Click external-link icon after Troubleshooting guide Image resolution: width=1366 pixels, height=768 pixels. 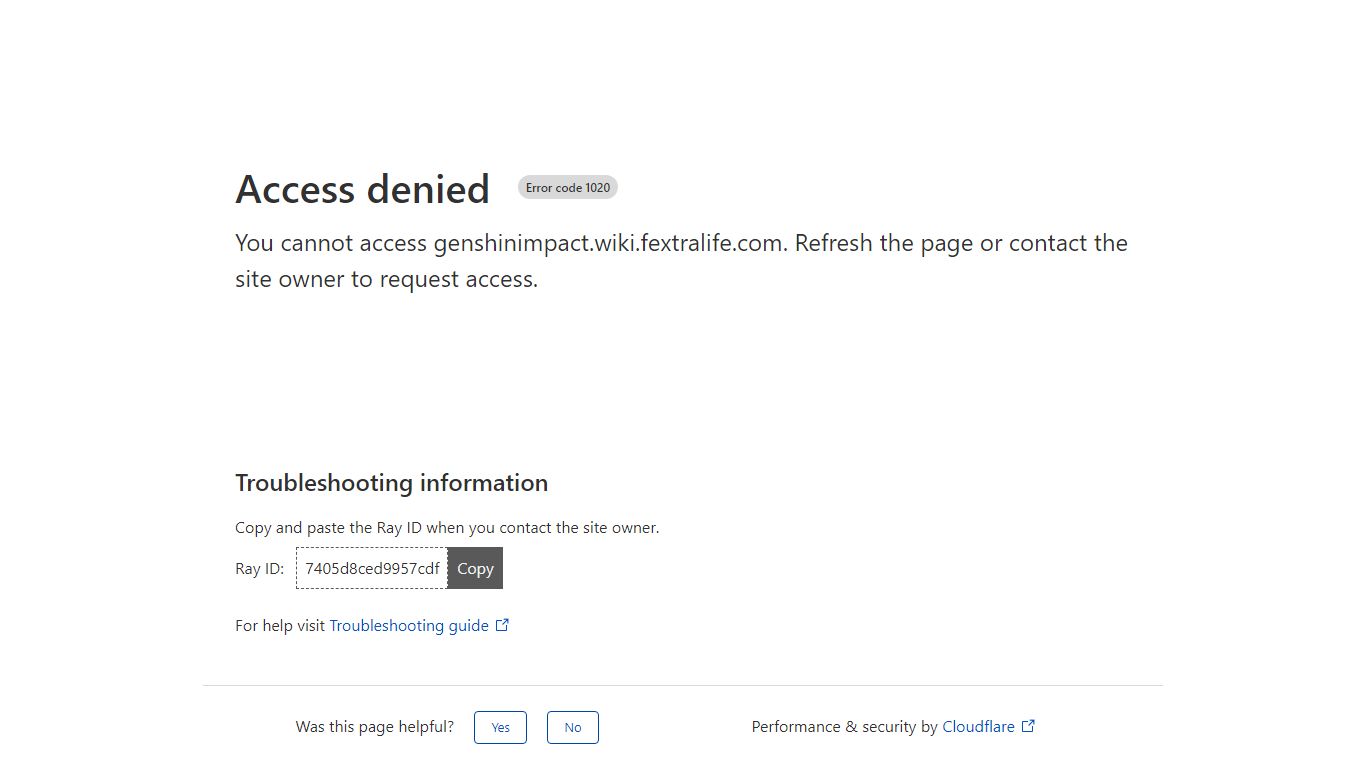point(503,625)
